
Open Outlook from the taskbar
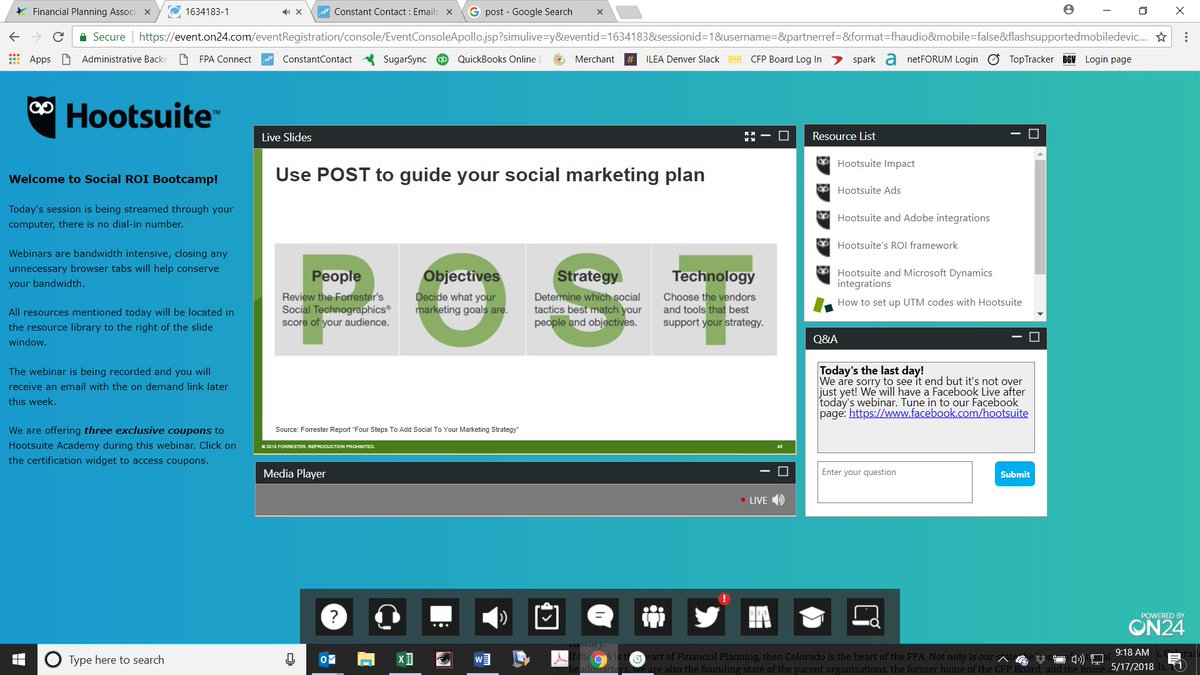tap(327, 659)
